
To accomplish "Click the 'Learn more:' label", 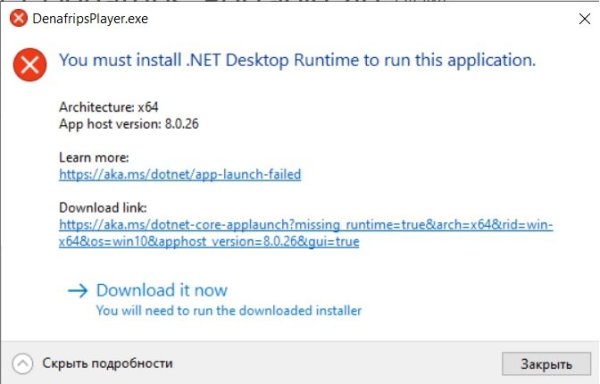I will tap(94, 158).
